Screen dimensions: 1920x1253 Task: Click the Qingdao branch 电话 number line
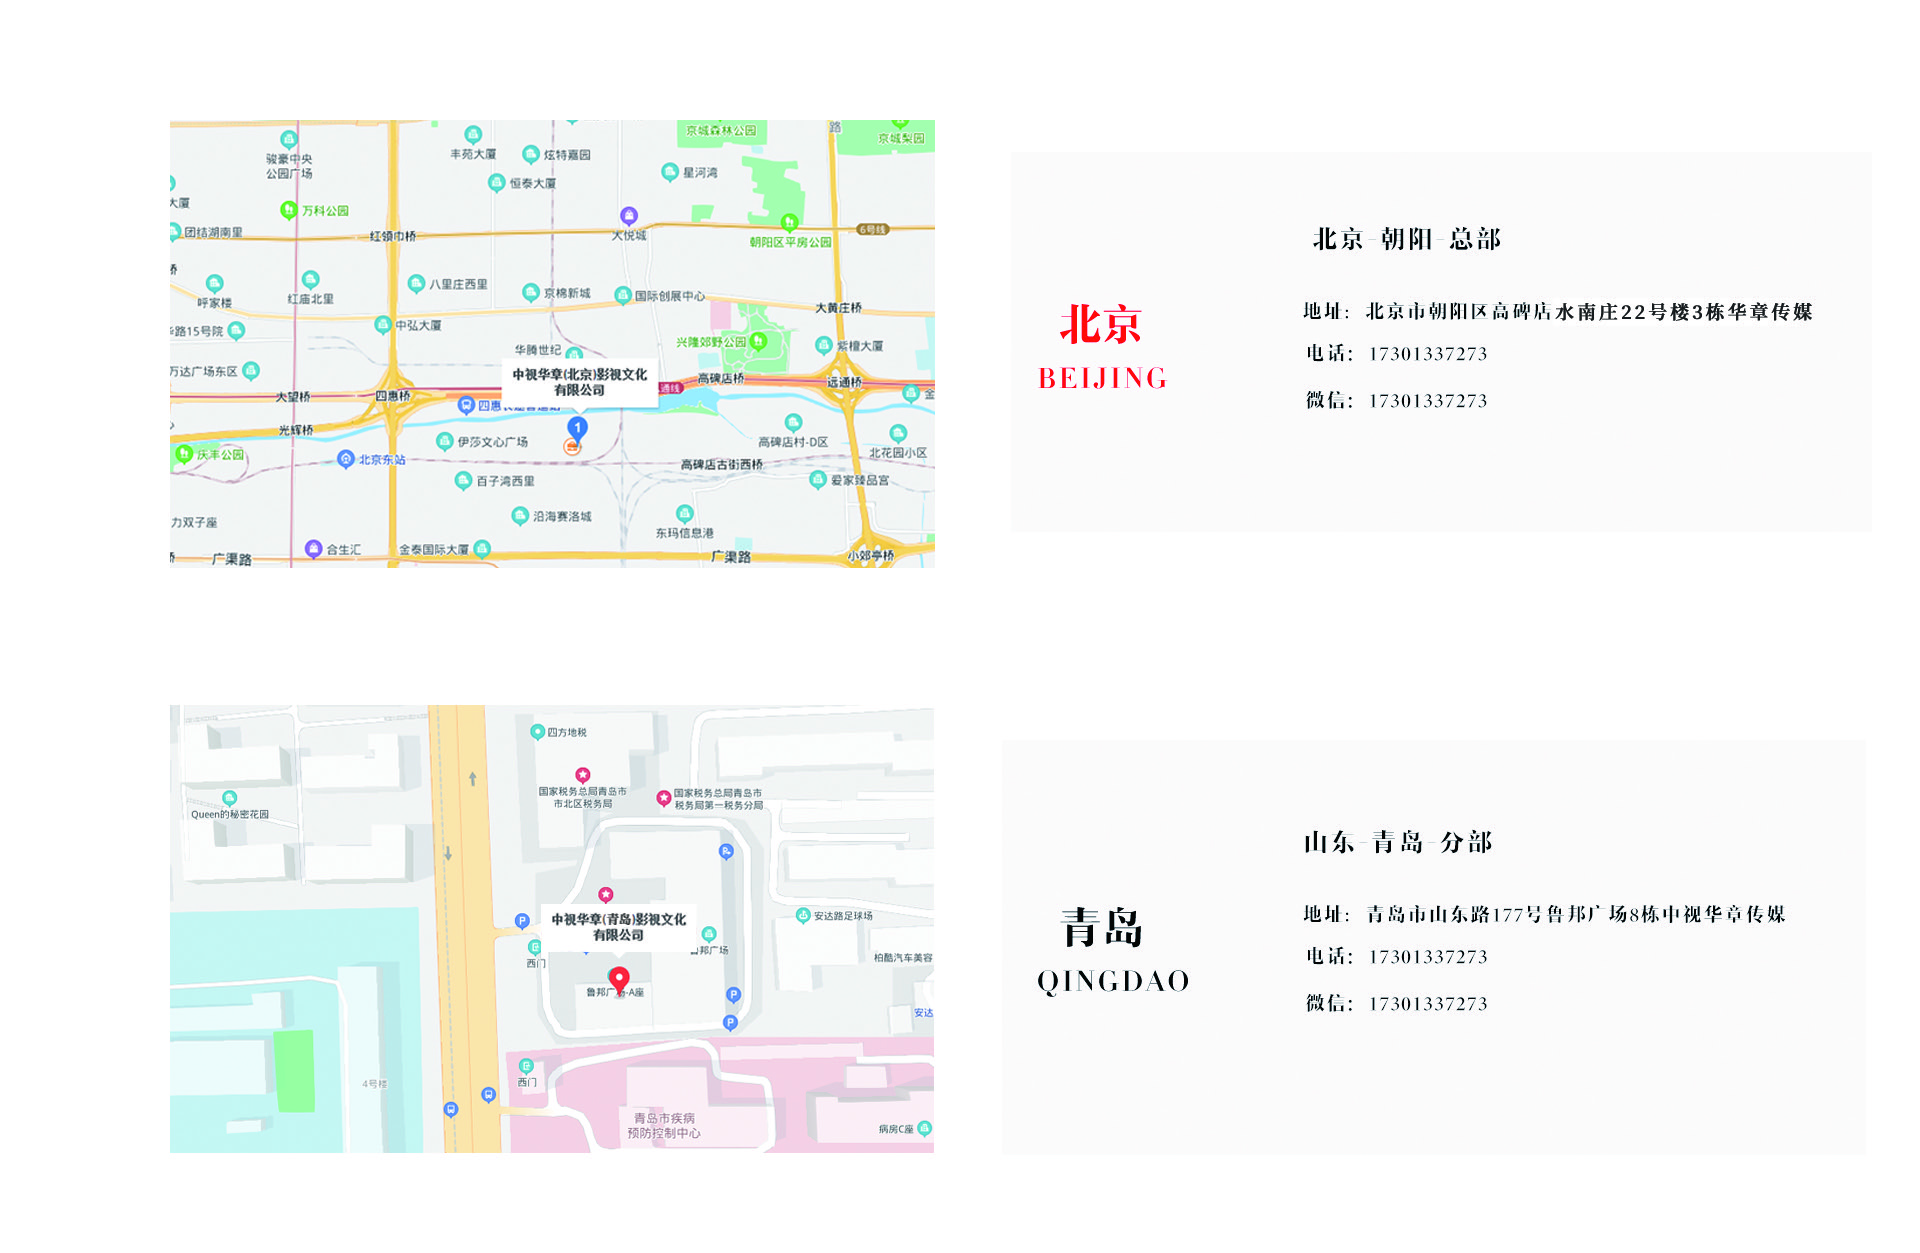pyautogui.click(x=1396, y=957)
